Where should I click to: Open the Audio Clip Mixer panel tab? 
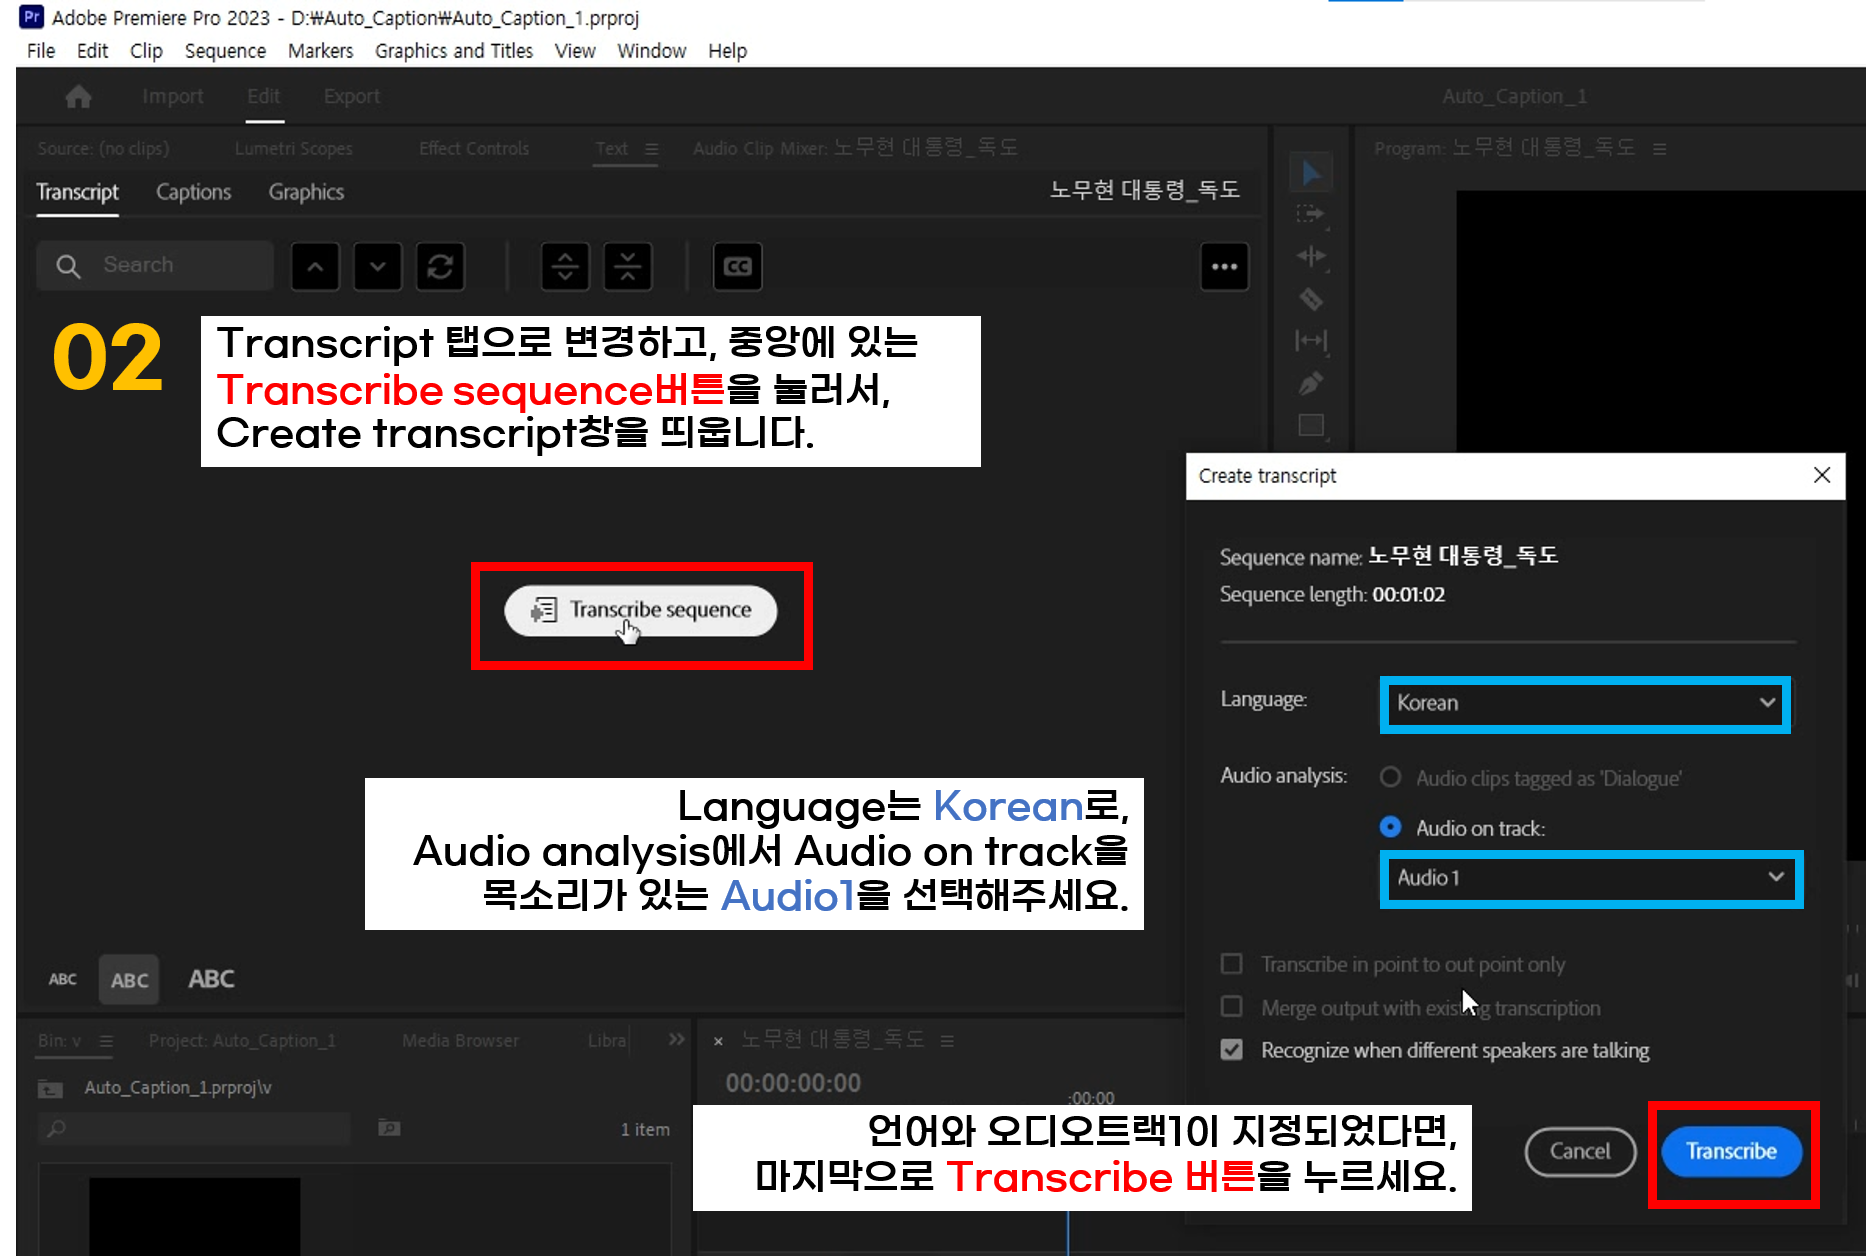pyautogui.click(x=855, y=149)
